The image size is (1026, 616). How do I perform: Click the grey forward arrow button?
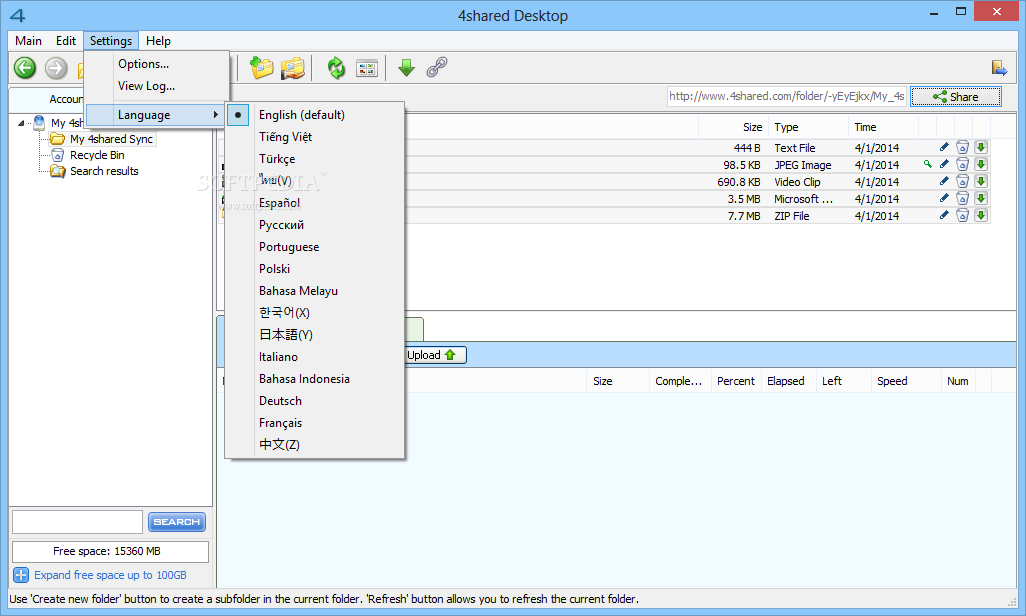pos(56,67)
